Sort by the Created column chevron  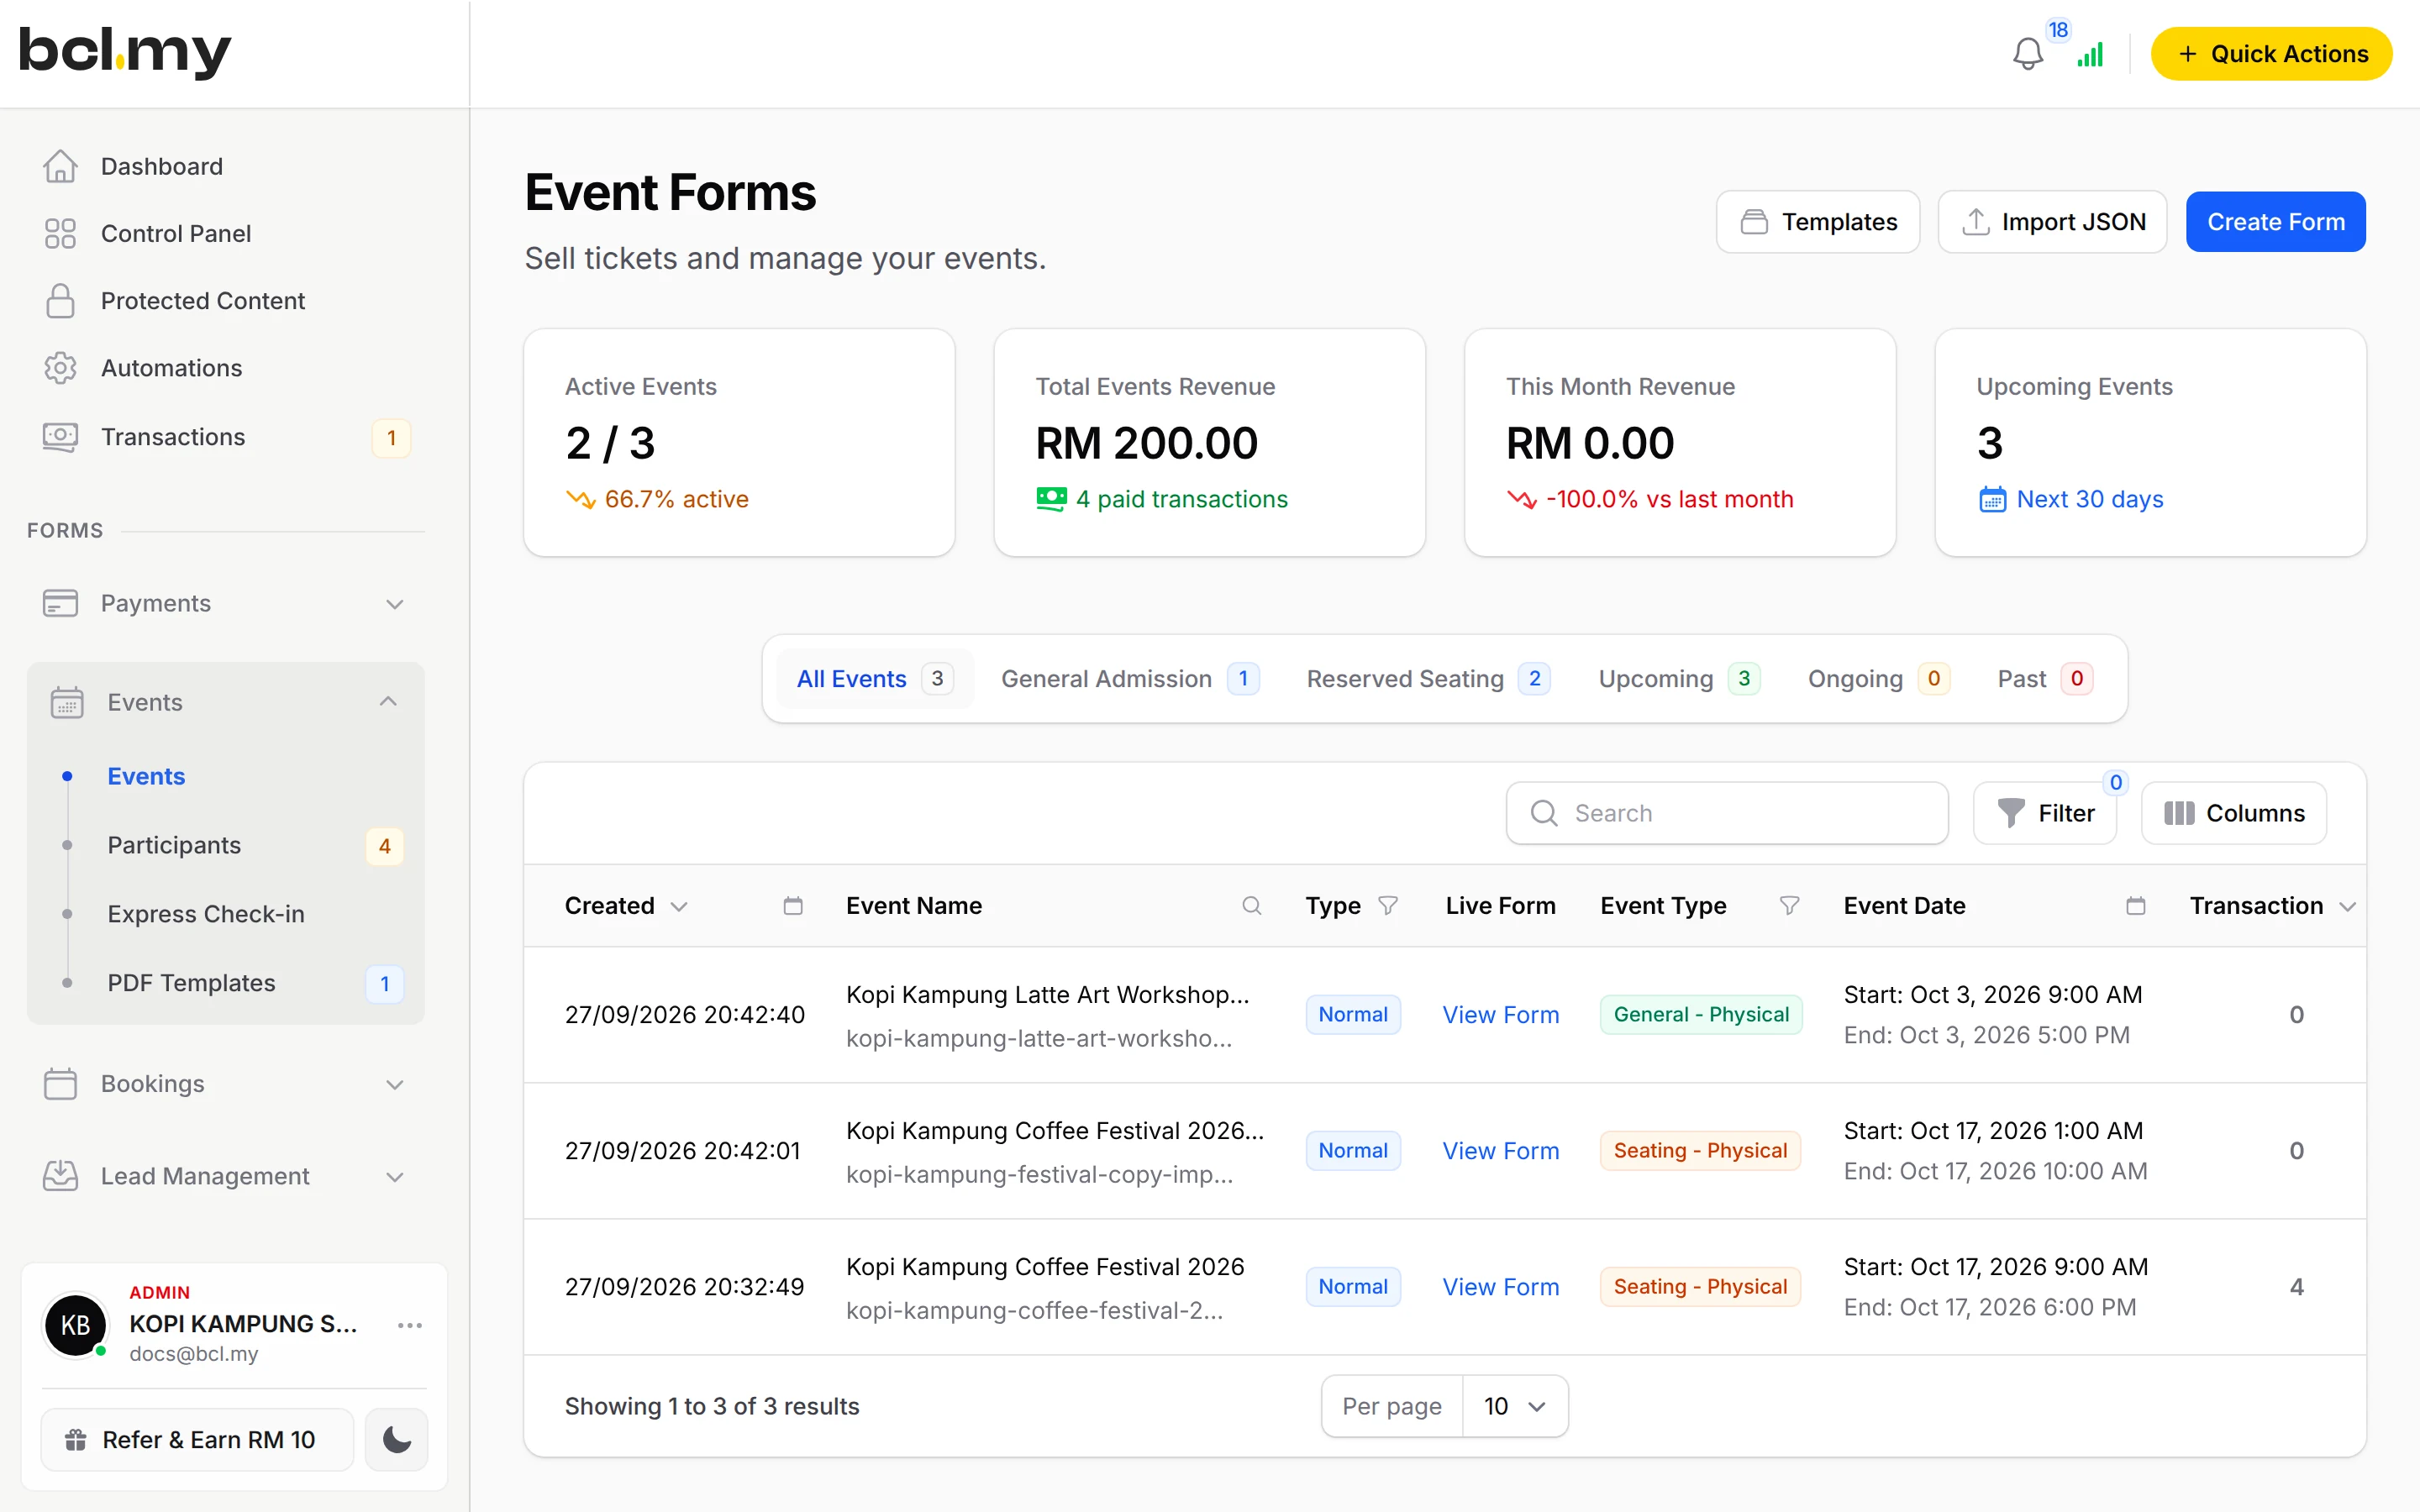click(679, 906)
